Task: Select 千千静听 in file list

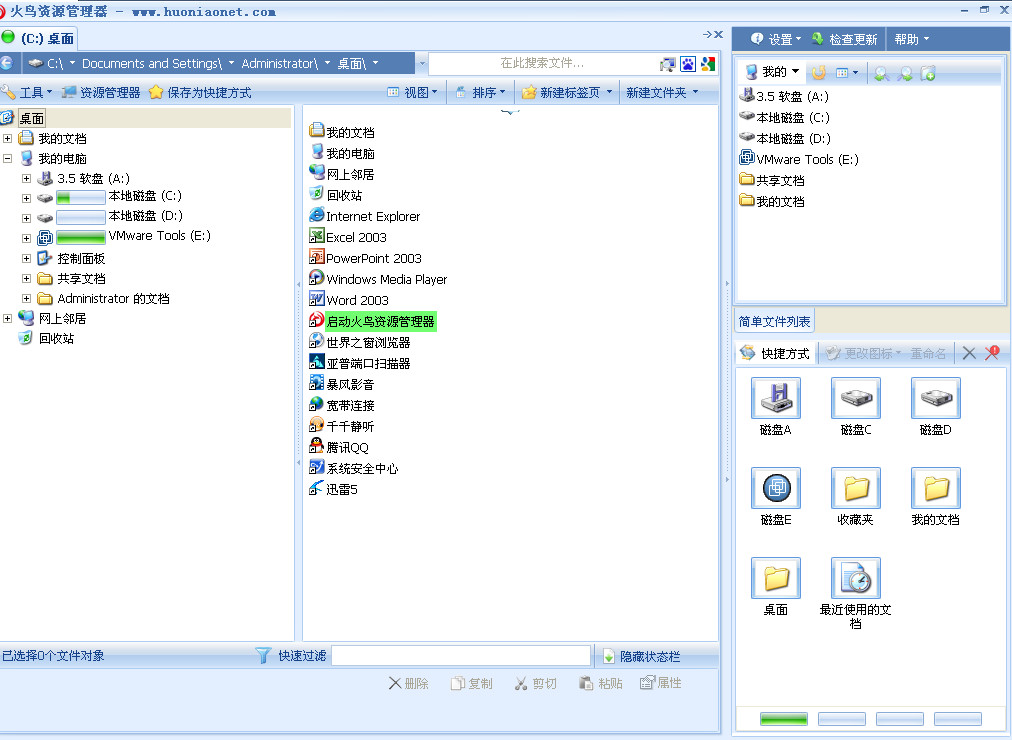Action: (x=341, y=426)
